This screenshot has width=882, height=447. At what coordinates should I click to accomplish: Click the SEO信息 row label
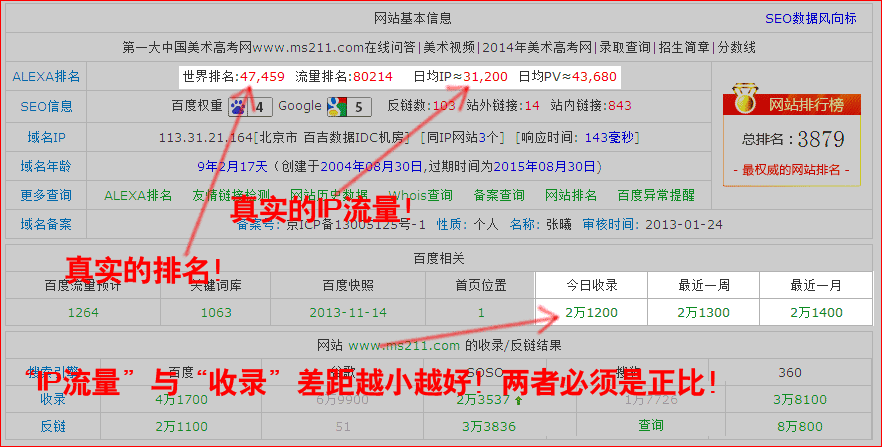click(x=46, y=106)
